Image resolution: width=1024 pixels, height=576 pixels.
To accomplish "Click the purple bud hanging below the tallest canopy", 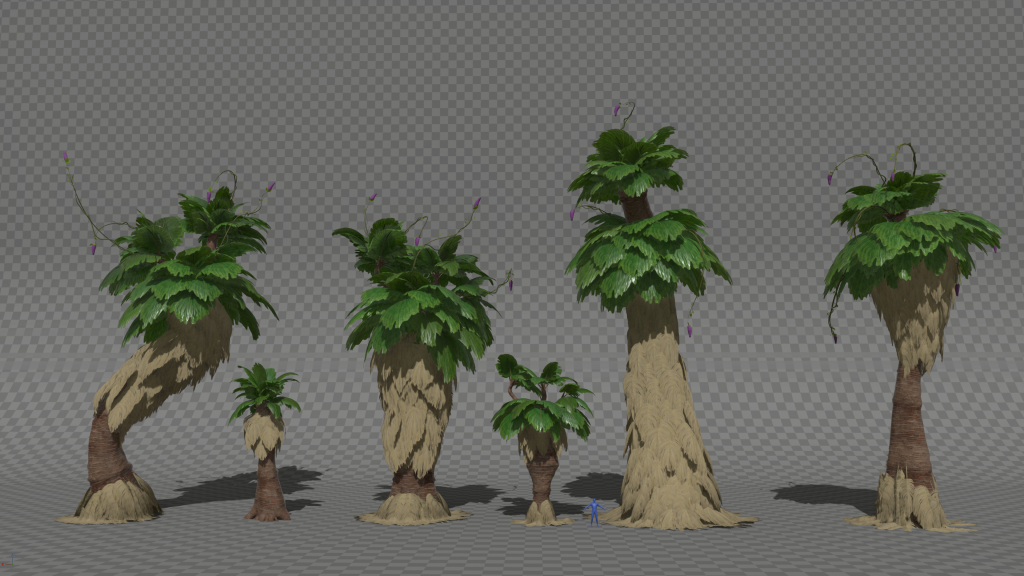I will point(689,331).
